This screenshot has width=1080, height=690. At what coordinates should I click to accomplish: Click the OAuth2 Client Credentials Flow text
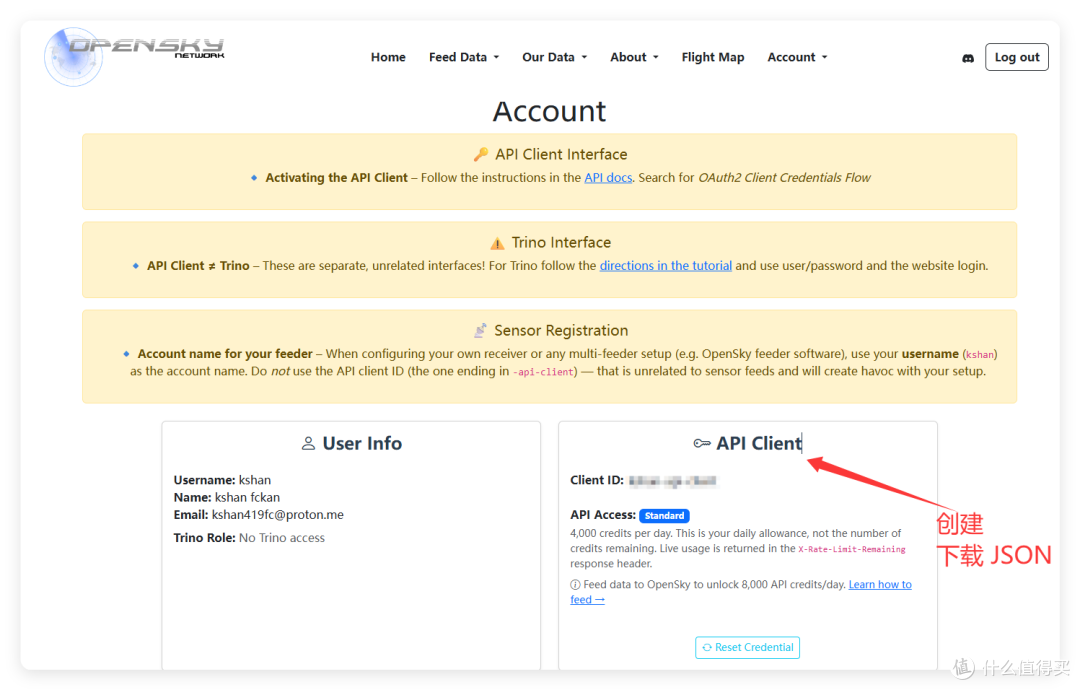click(x=785, y=178)
